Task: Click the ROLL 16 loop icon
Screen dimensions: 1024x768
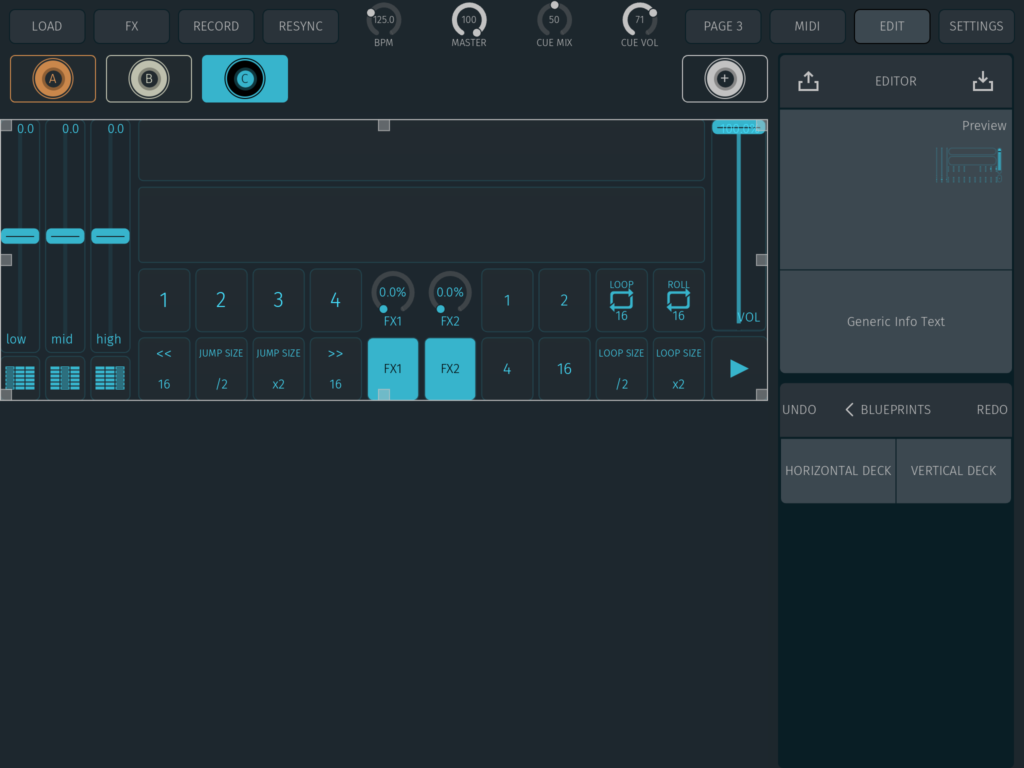Action: (678, 300)
